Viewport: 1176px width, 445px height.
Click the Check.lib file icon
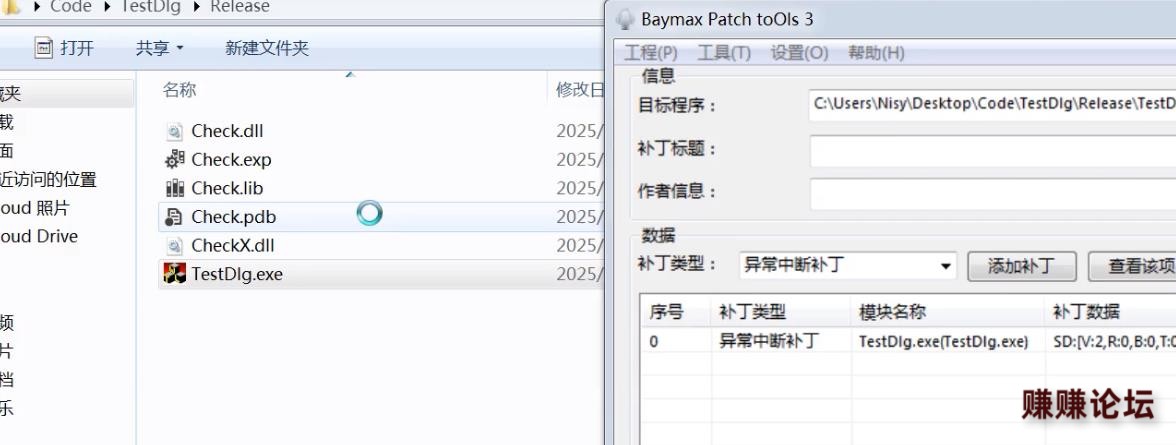click(174, 188)
